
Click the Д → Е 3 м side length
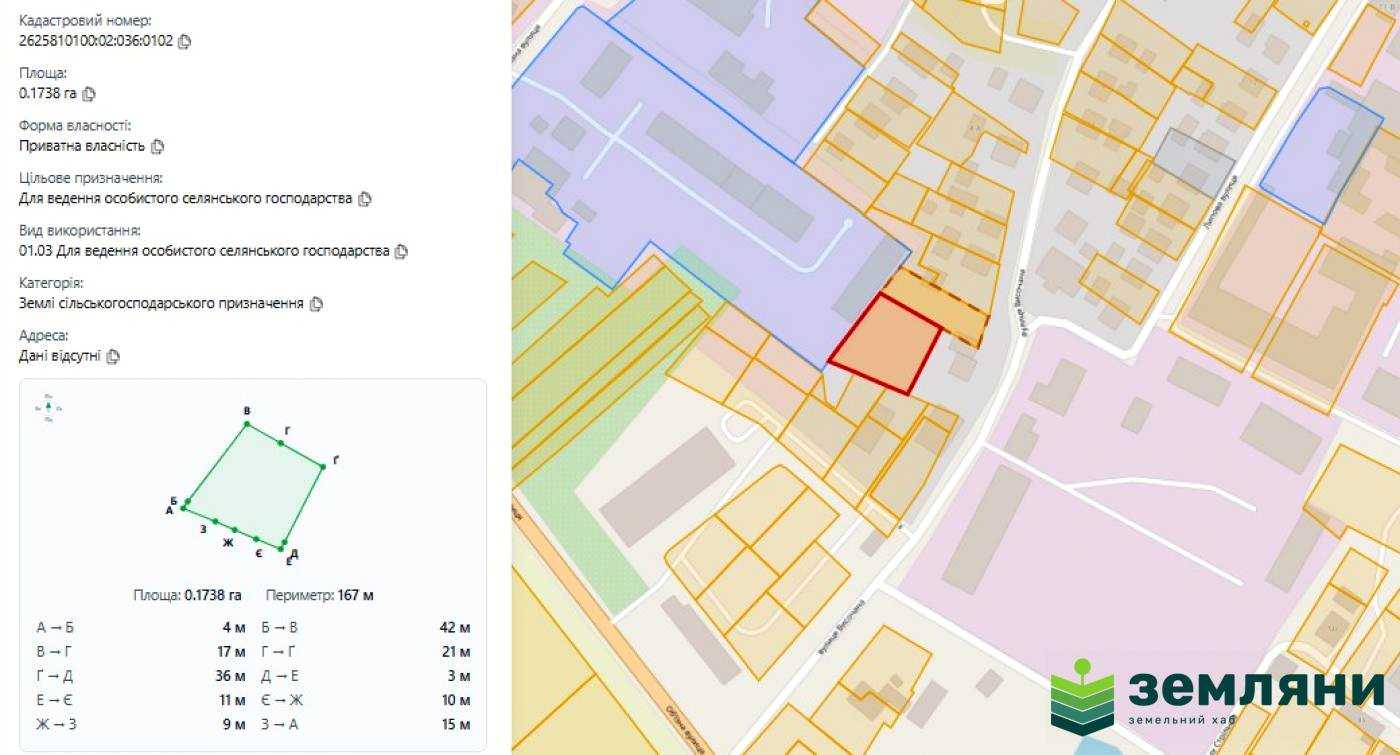coord(366,676)
